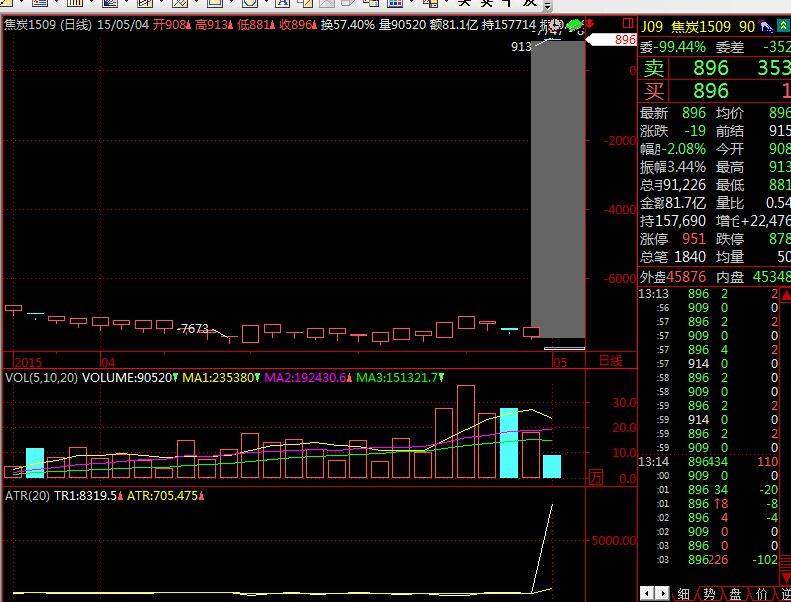Select the 盘 tab at the bottom

pyautogui.click(x=737, y=593)
